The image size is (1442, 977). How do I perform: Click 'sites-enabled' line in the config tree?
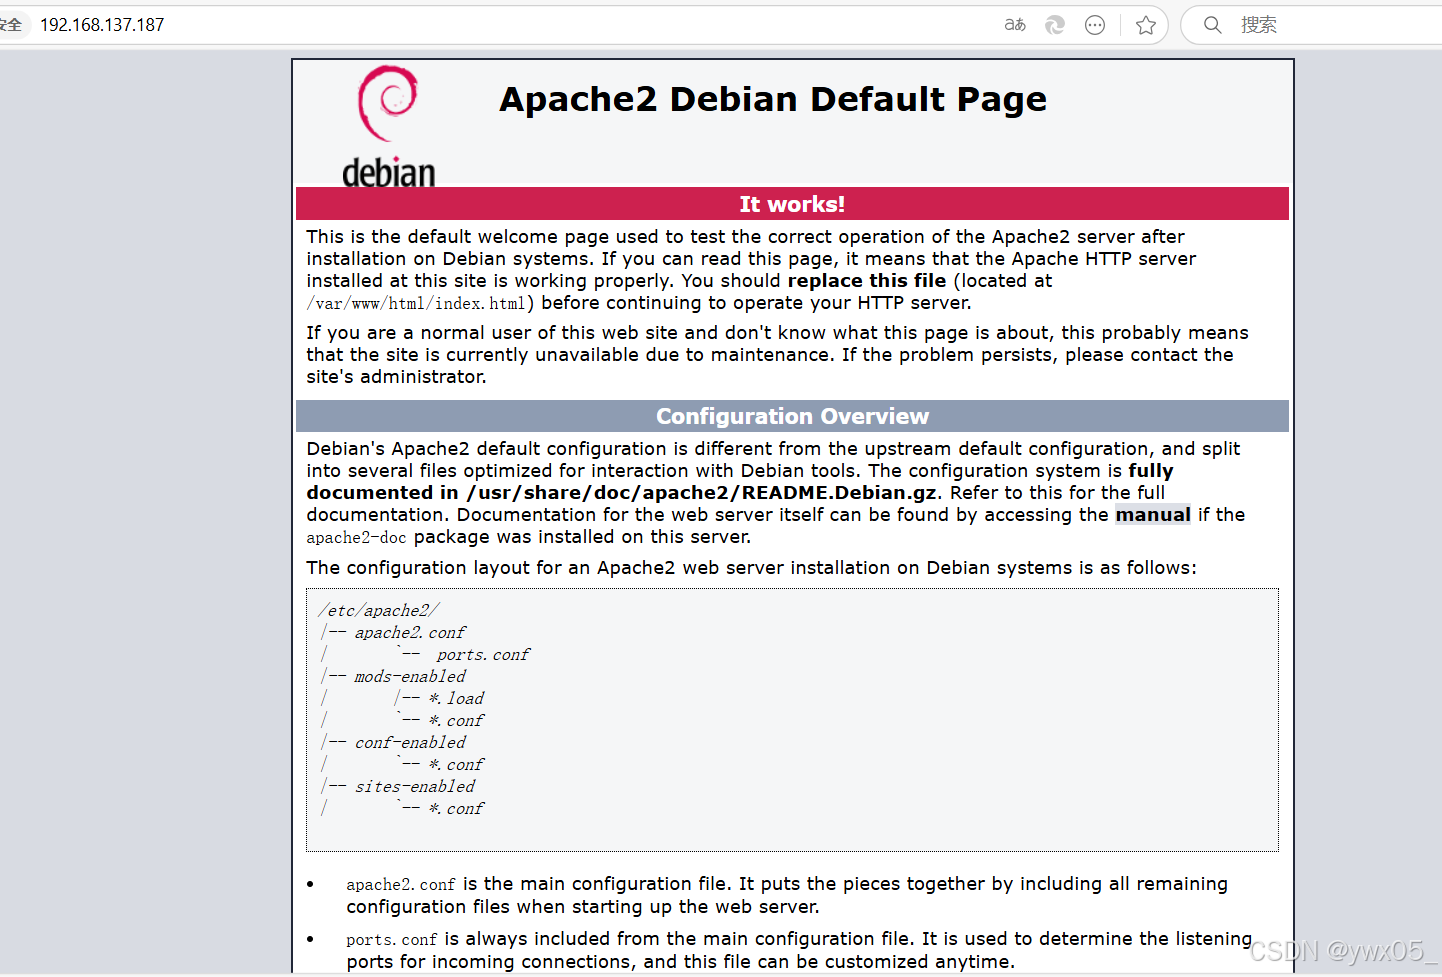[415, 787]
